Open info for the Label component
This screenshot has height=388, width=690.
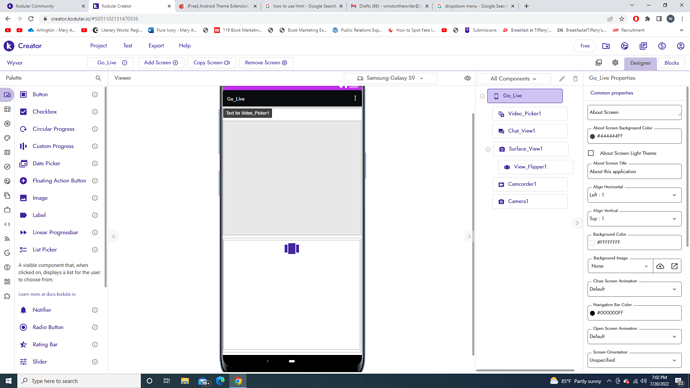click(x=95, y=215)
